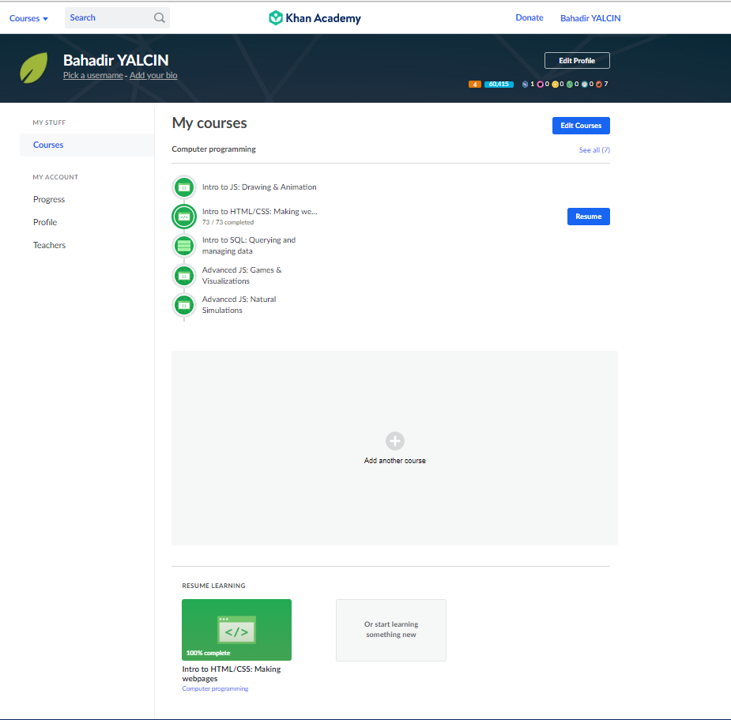Open the Donate link
The height and width of the screenshot is (720, 731).
(x=529, y=18)
